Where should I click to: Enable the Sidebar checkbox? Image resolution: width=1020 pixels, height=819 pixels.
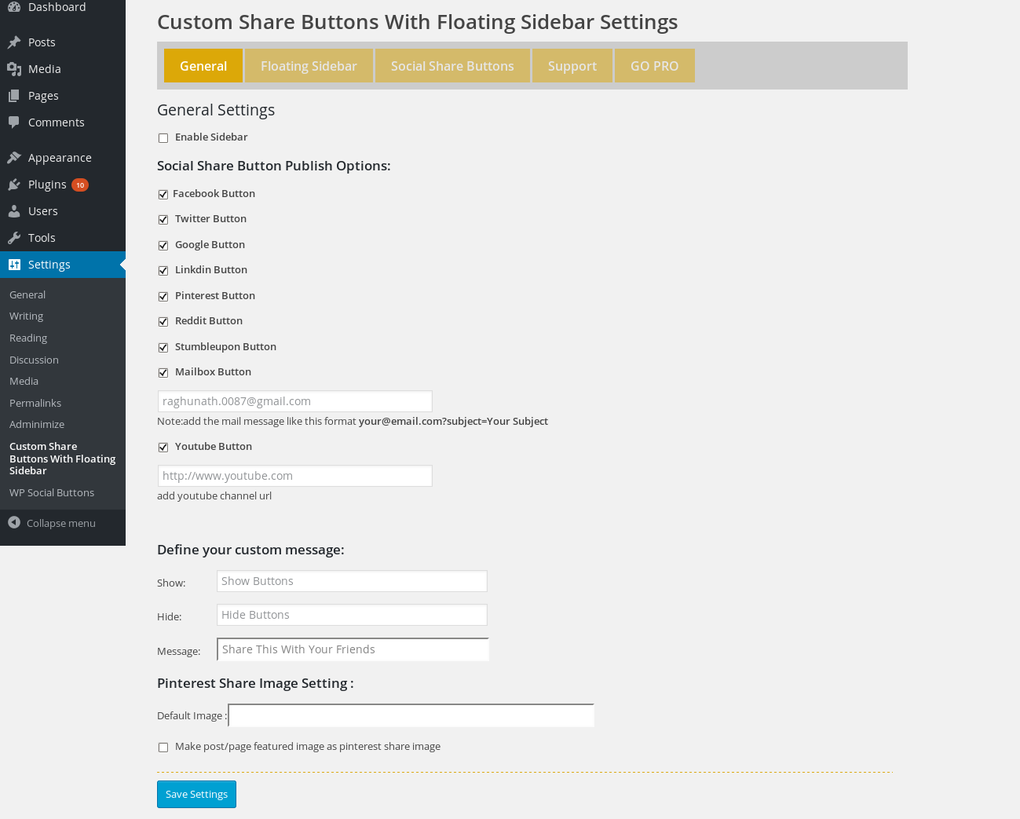163,138
